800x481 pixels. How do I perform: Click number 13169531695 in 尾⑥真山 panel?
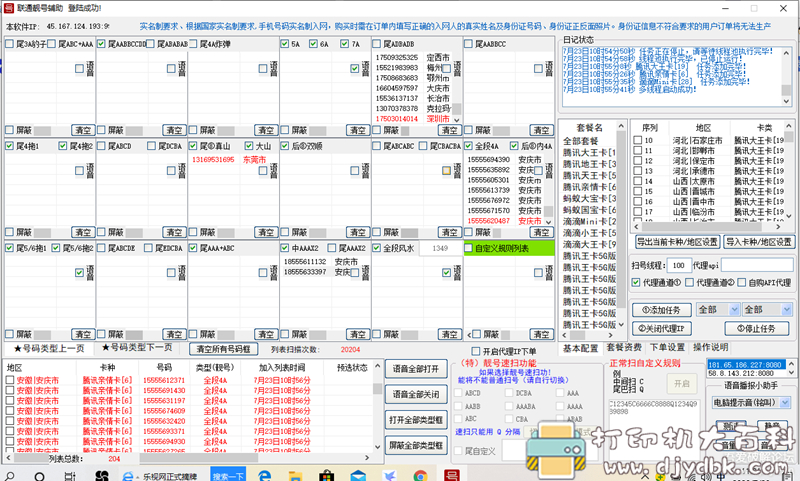click(213, 160)
